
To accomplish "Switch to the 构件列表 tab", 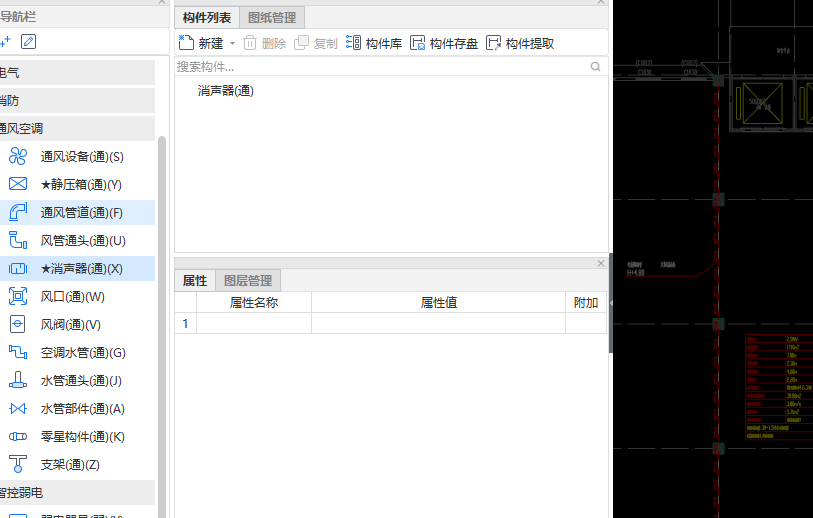I will point(207,18).
